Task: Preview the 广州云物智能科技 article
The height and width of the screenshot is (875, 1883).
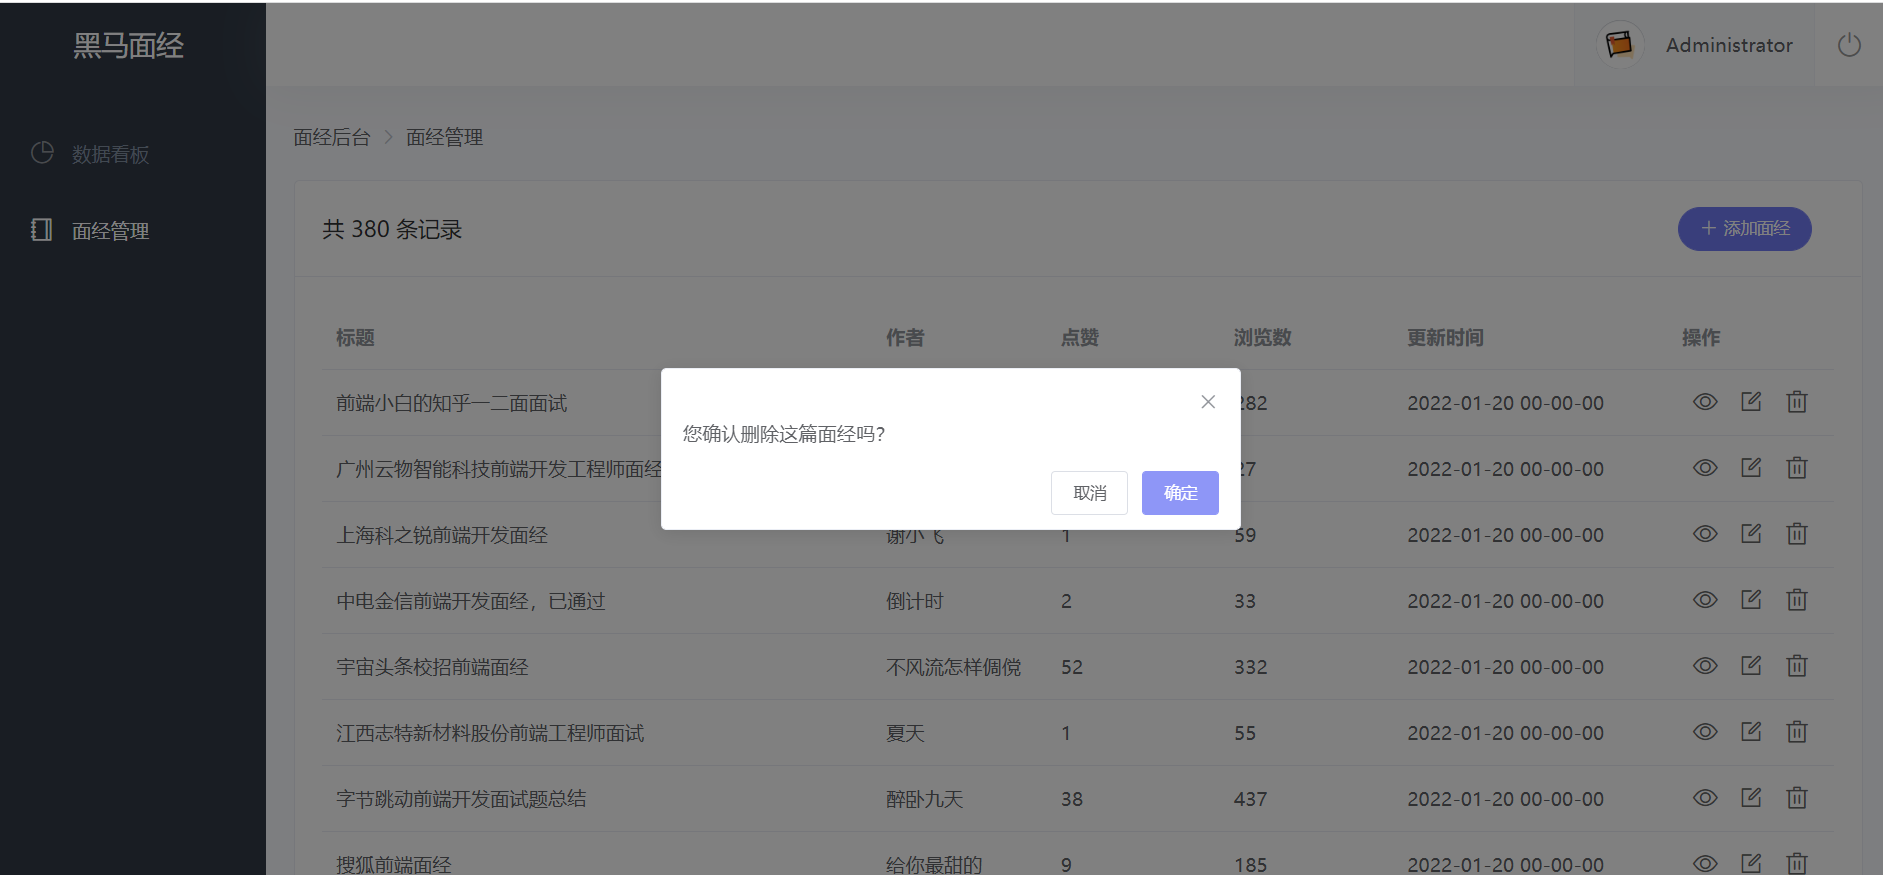Action: [1705, 468]
